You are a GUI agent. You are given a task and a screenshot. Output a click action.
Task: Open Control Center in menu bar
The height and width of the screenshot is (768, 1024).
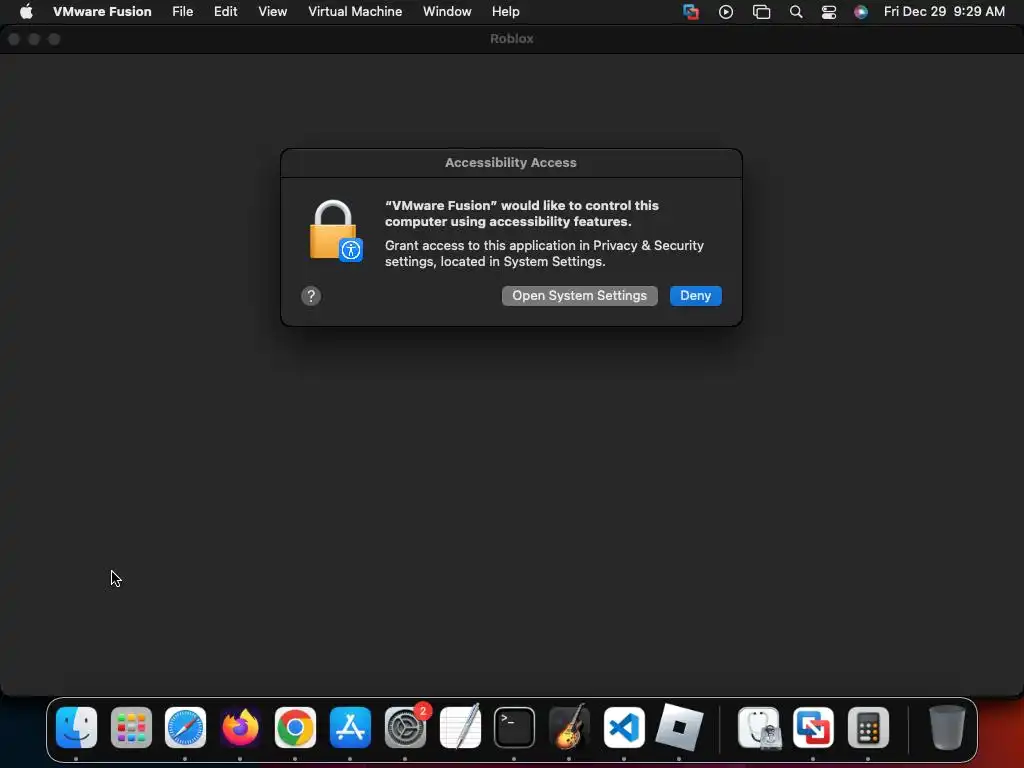tap(829, 12)
